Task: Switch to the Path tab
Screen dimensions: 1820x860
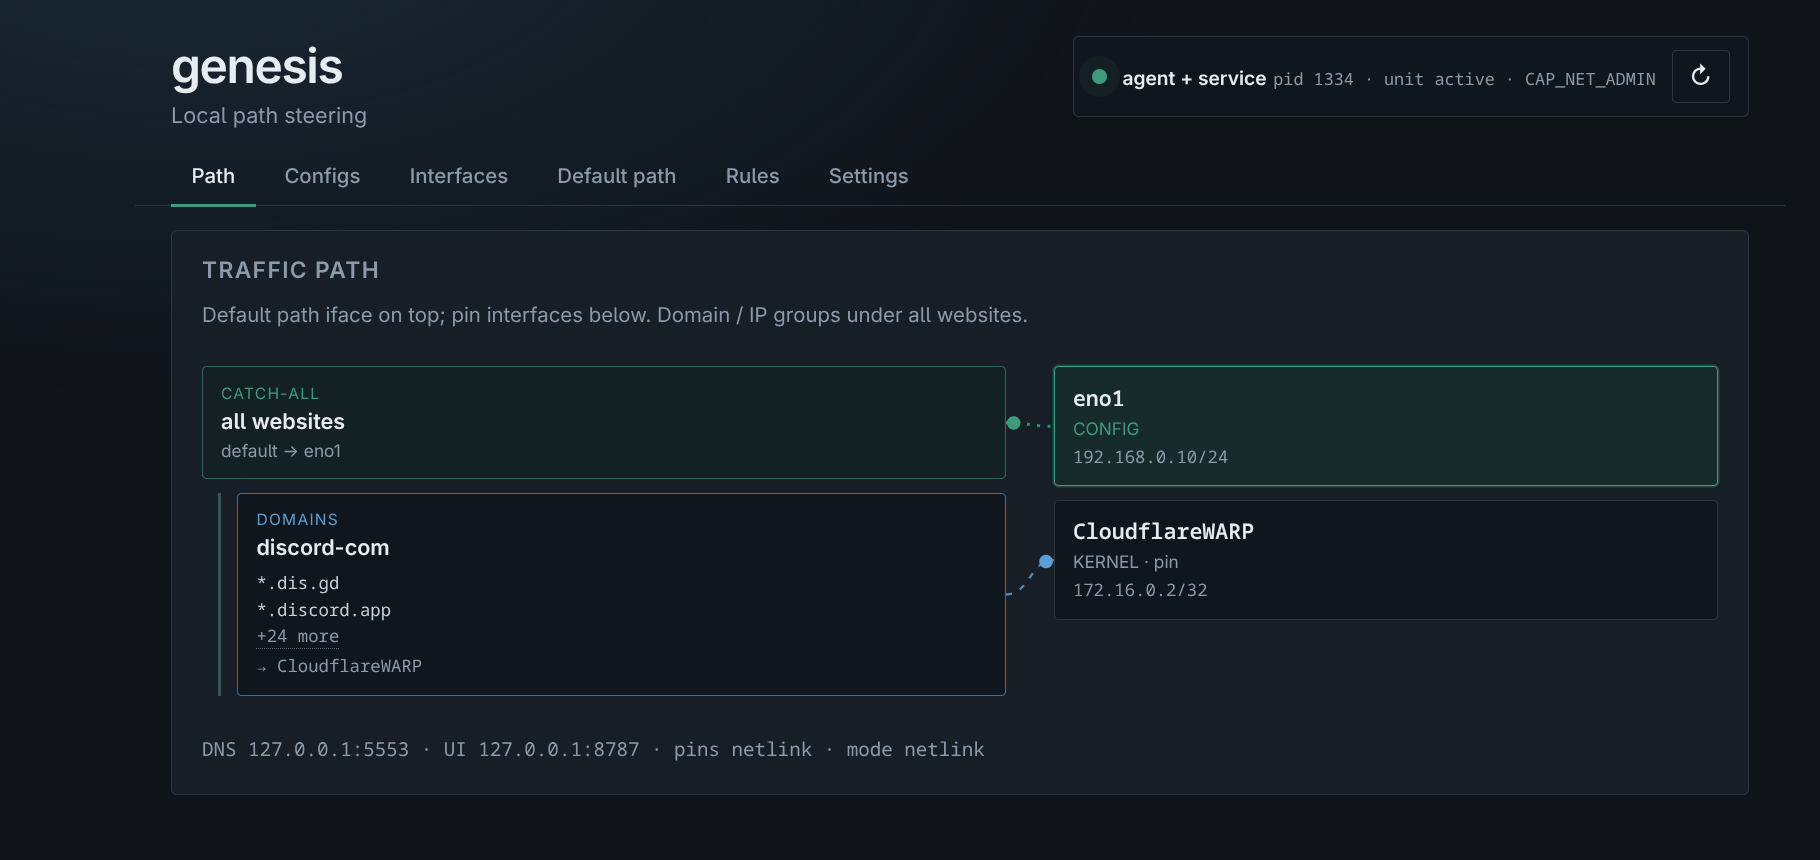Action: pyautogui.click(x=213, y=176)
